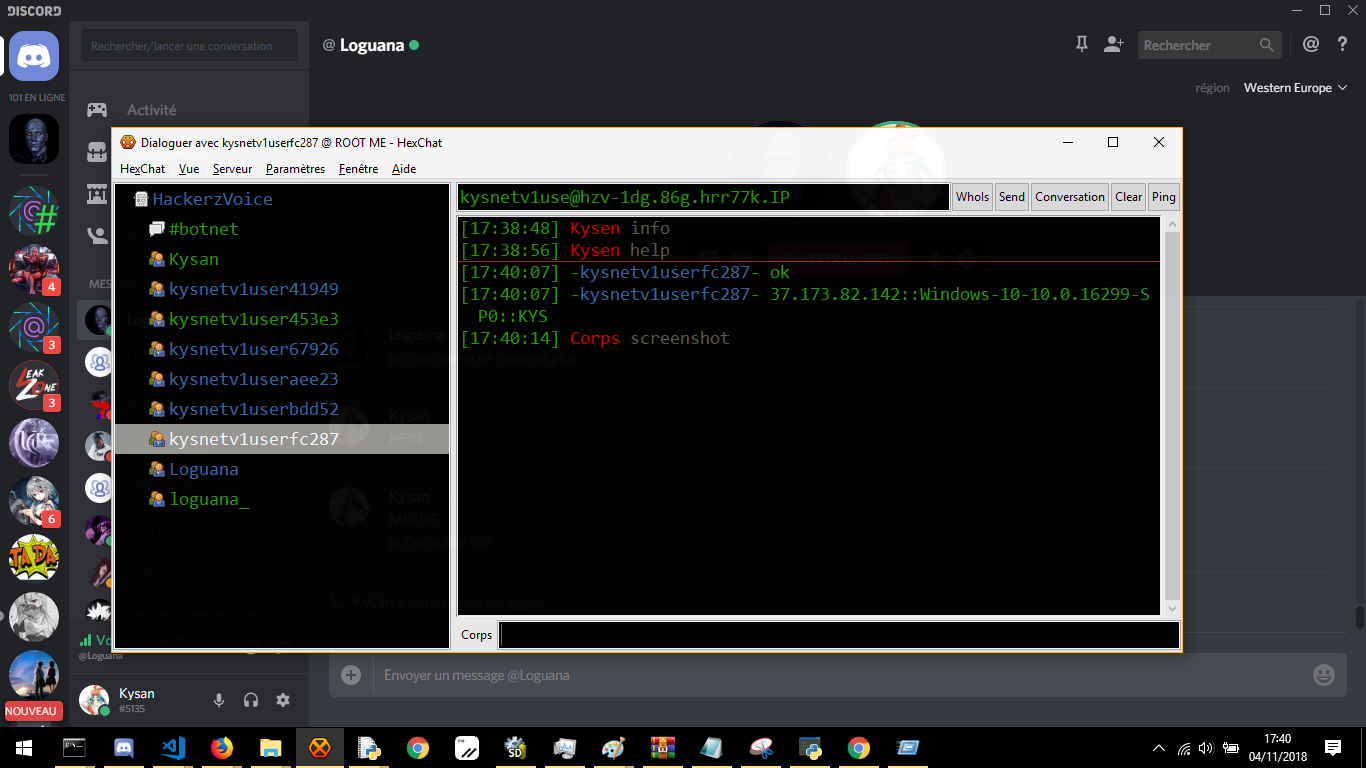This screenshot has height=768, width=1366.
Task: Open File Explorer from taskbar
Action: point(270,747)
